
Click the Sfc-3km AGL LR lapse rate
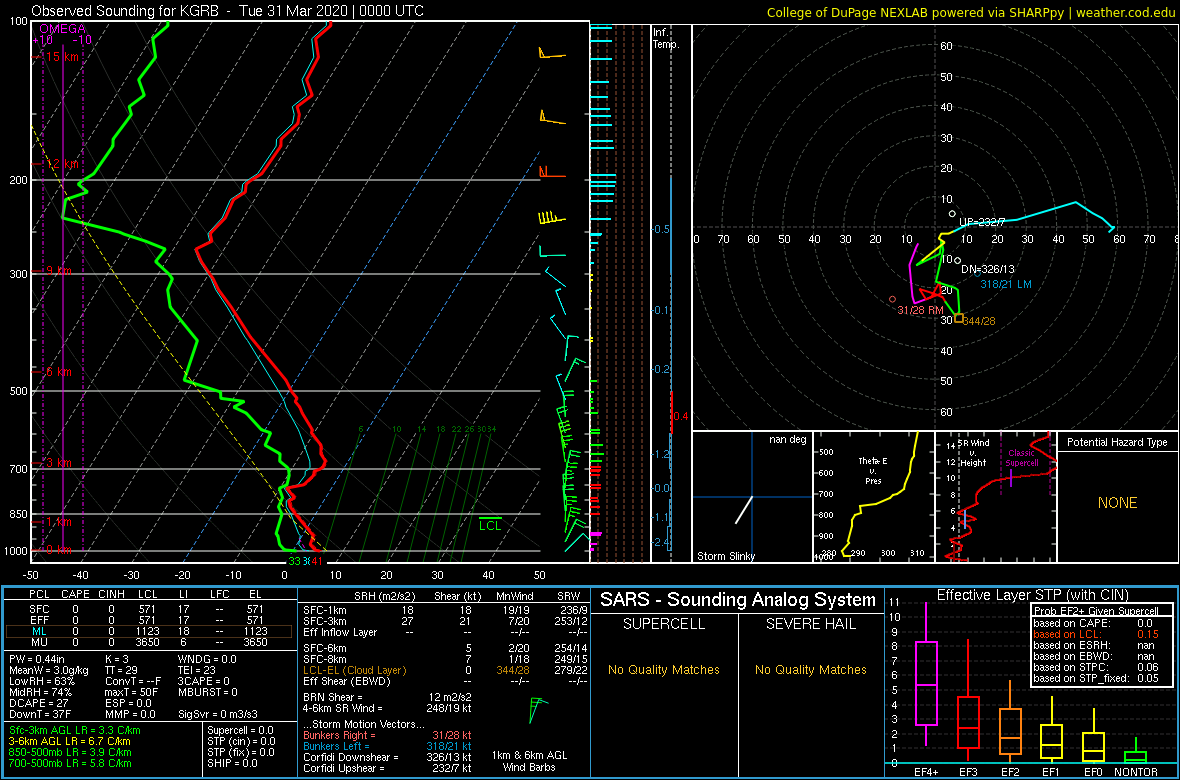coord(75,731)
